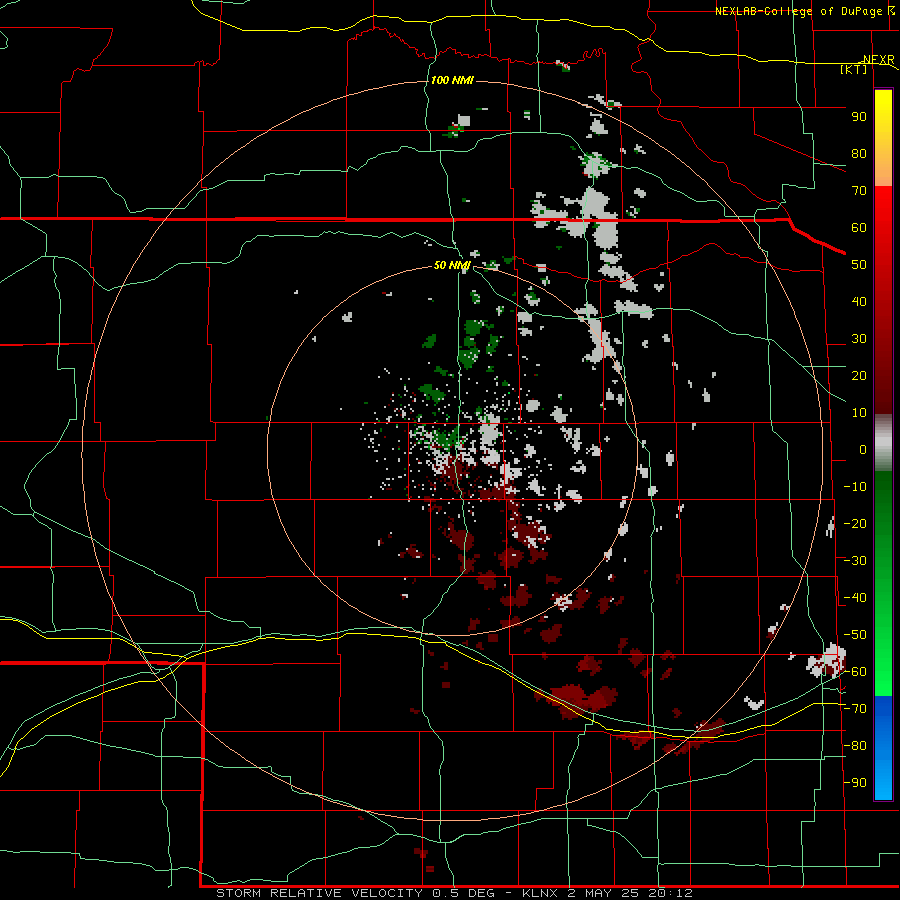Click the '-90' velocity scale label

[x=855, y=783]
